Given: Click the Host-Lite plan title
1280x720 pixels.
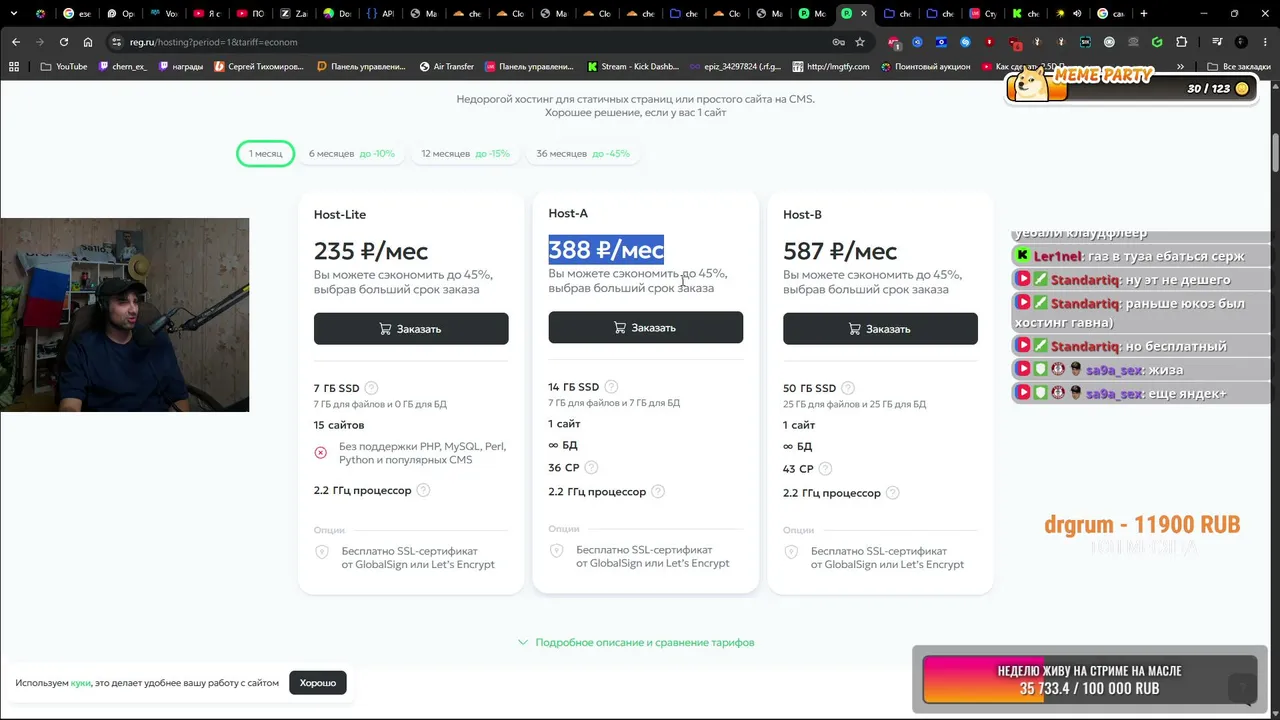Looking at the screenshot, I should click(x=340, y=215).
